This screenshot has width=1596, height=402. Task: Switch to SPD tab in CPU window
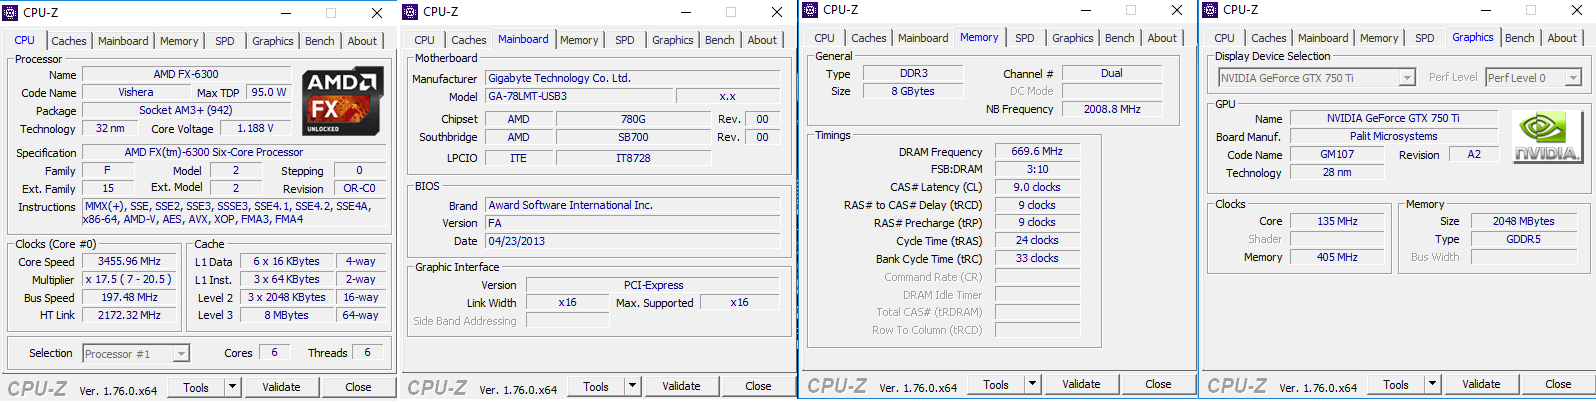[225, 41]
